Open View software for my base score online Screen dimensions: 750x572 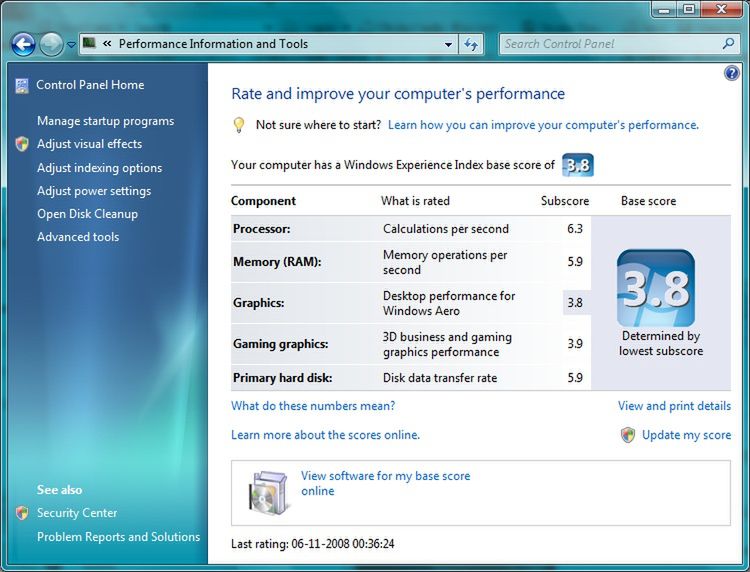coord(386,483)
